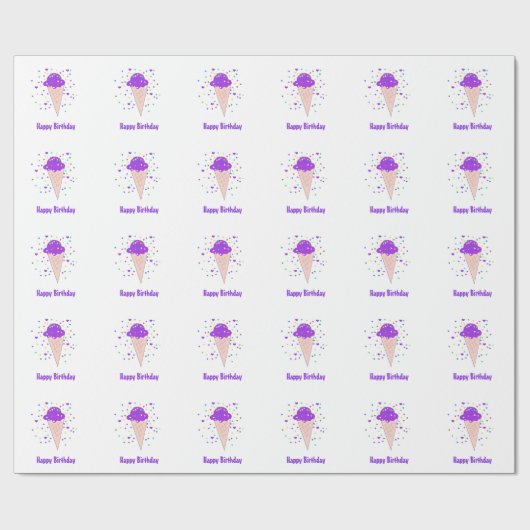Select 'Happy Birthday' text in third row, fourth column

[306, 293]
